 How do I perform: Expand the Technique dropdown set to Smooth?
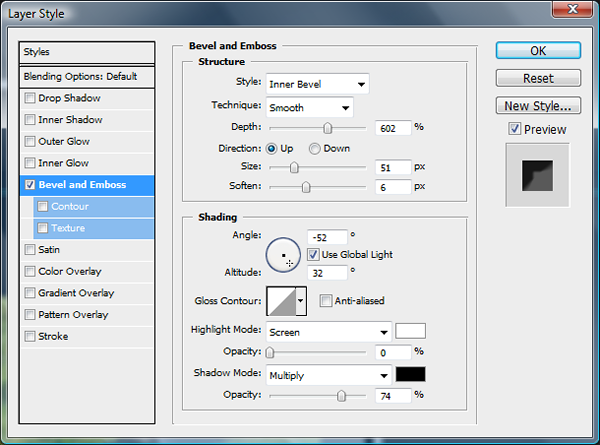tap(309, 107)
